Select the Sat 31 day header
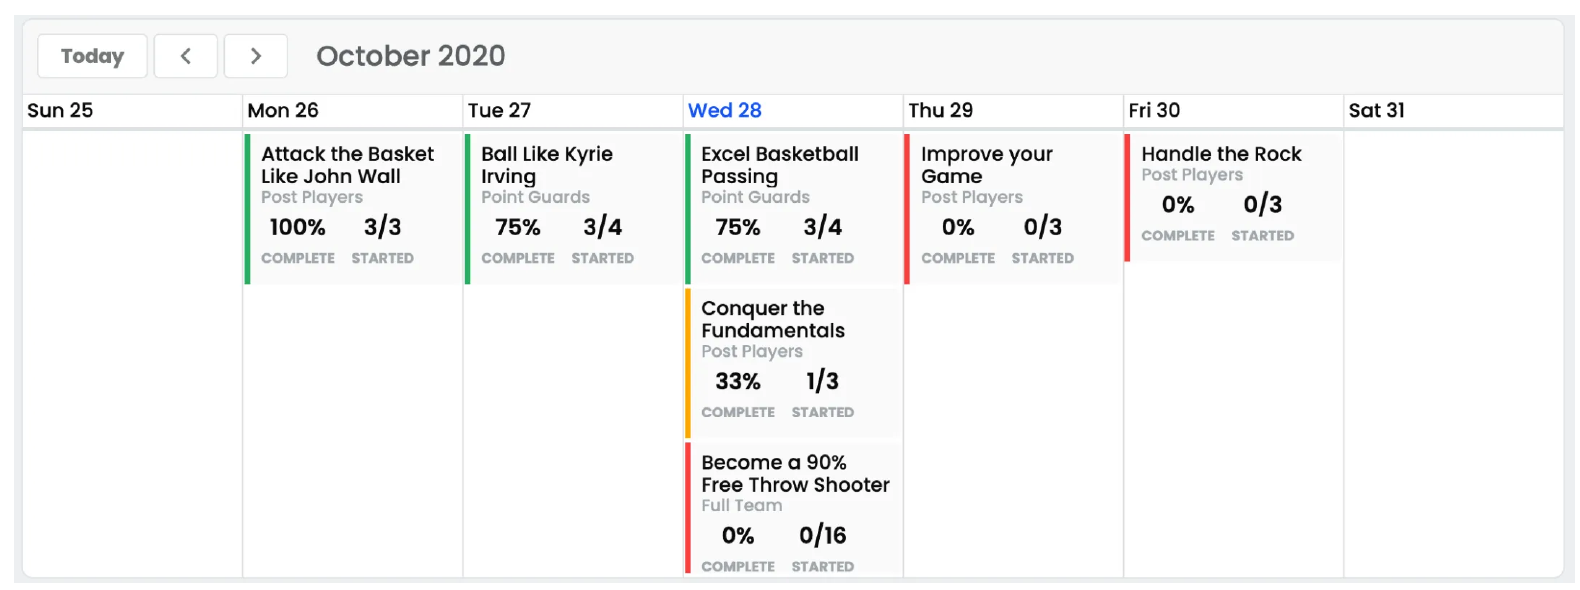1580x590 pixels. pyautogui.click(x=1376, y=110)
